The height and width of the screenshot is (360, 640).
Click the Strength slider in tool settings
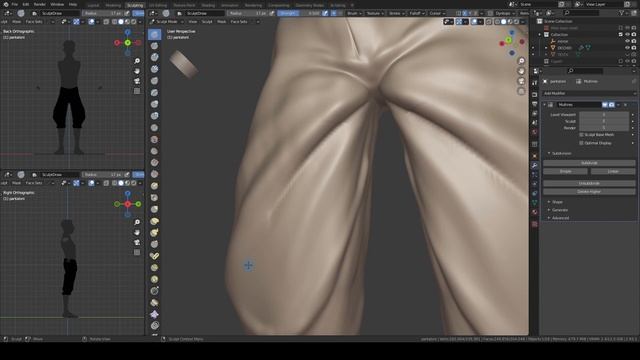300,13
